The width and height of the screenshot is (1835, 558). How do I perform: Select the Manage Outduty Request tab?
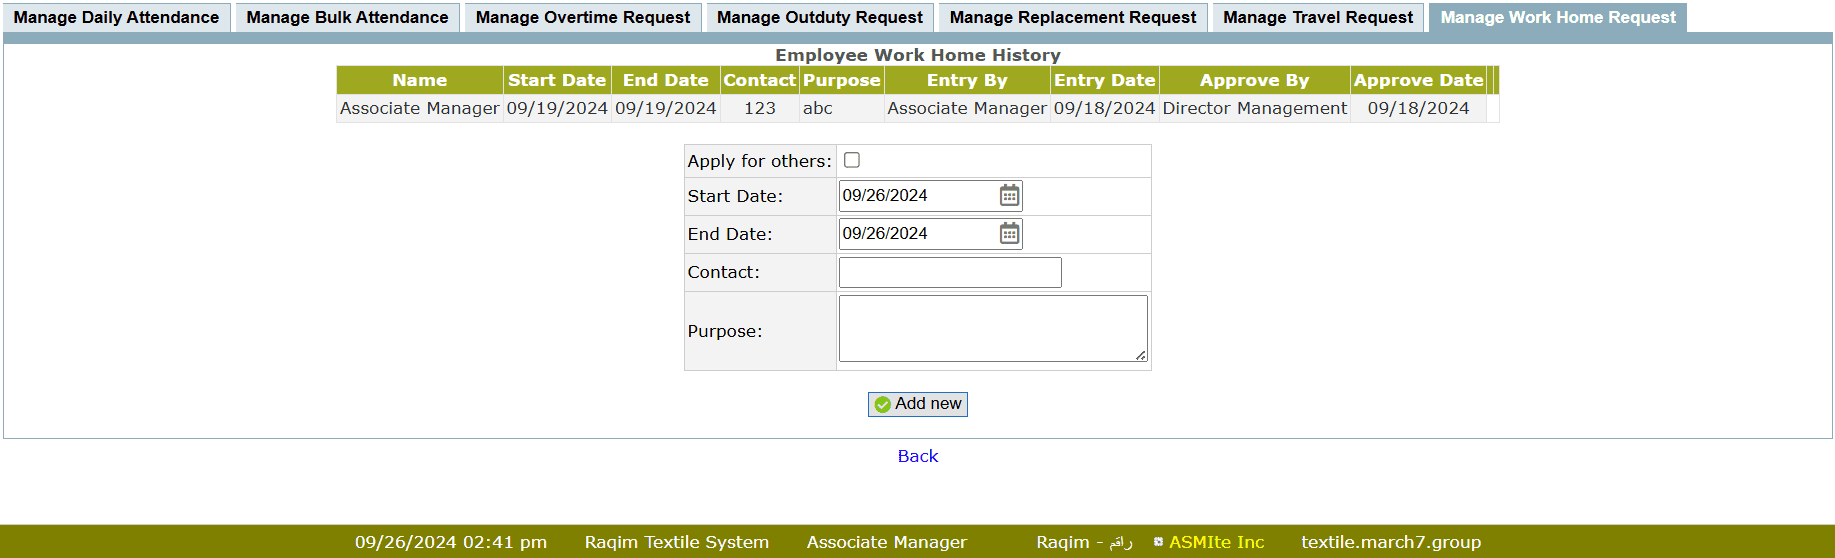819,18
